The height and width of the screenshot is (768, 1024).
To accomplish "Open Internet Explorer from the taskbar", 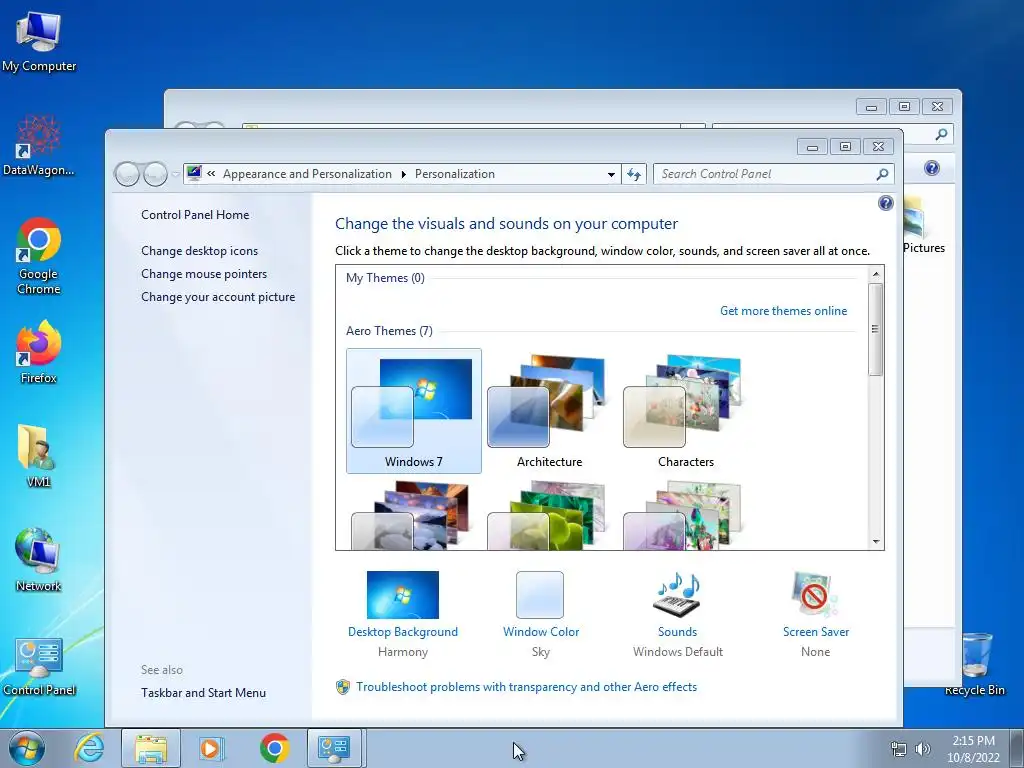I will click(89, 748).
